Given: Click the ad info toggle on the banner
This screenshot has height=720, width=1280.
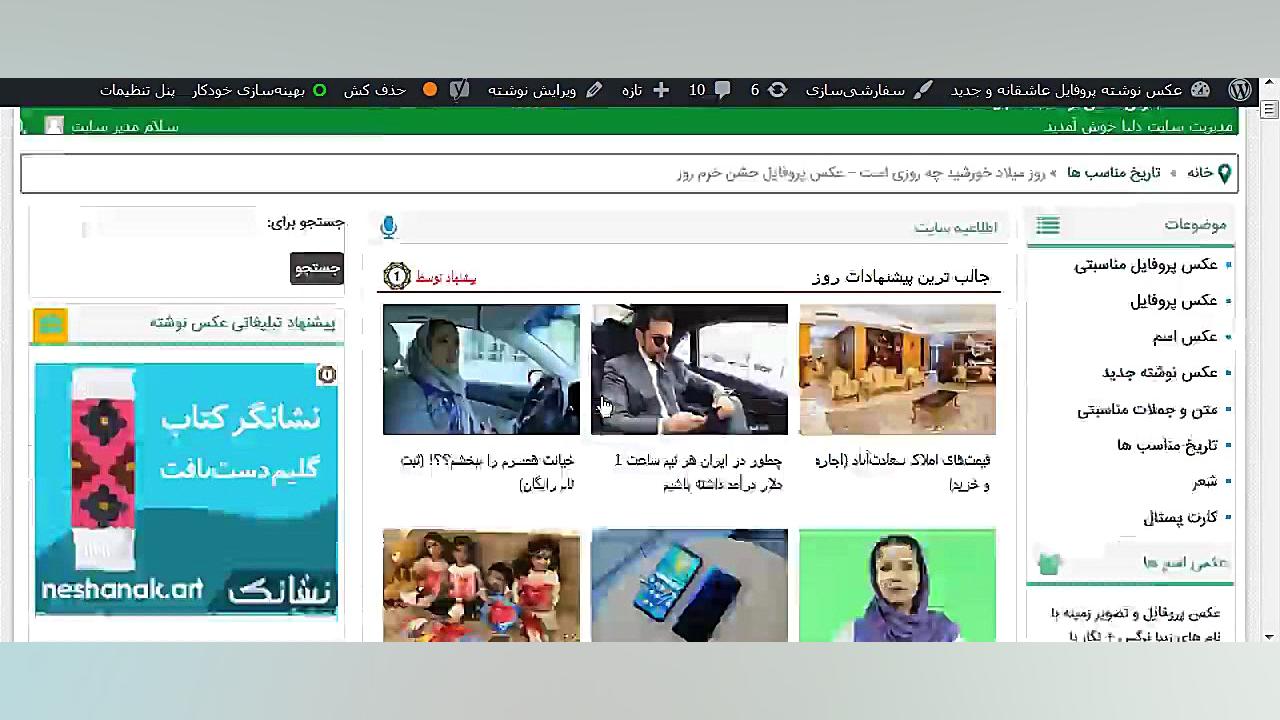Looking at the screenshot, I should [327, 374].
